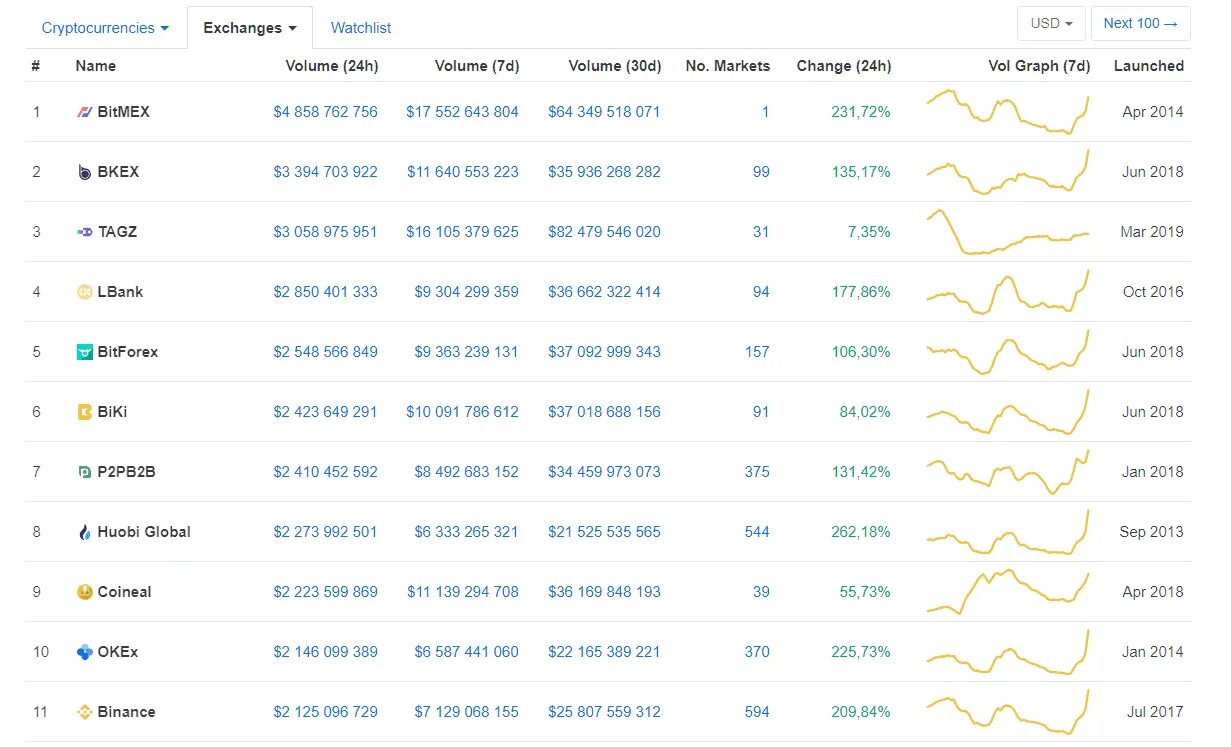1231x747 pixels.
Task: Click BitMEX launch date Apr 2014
Action: pyautogui.click(x=1153, y=112)
